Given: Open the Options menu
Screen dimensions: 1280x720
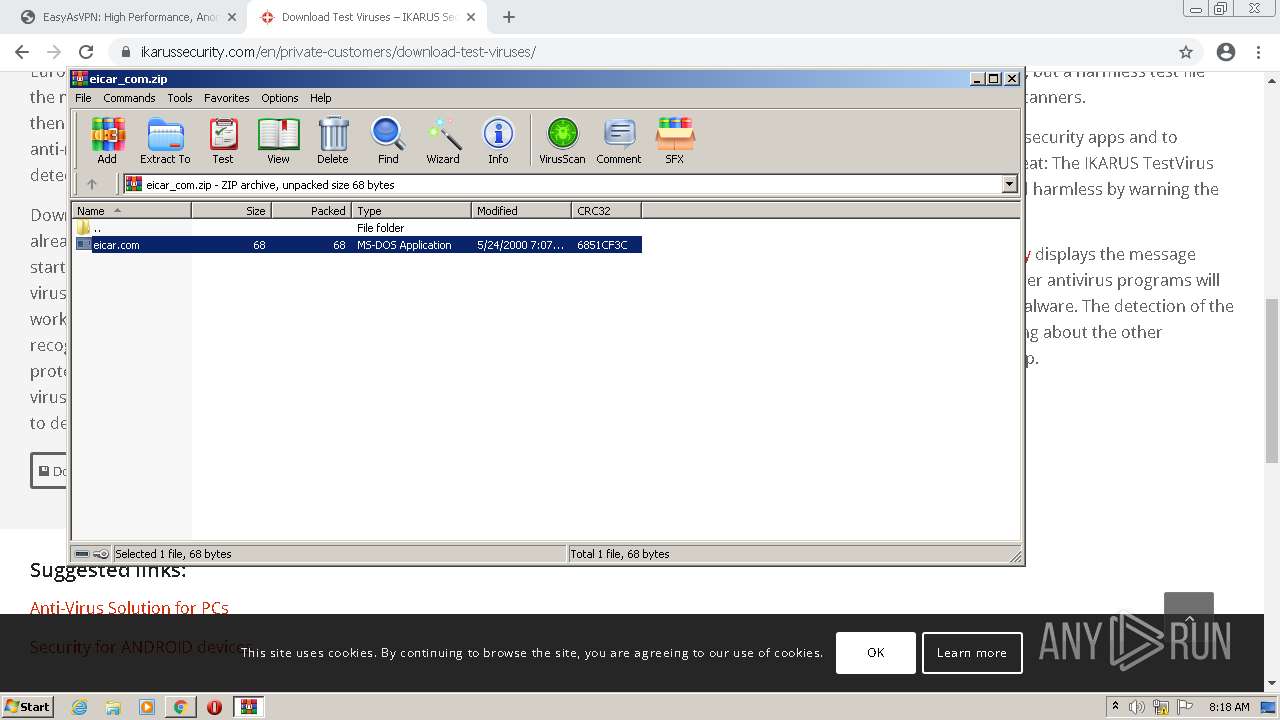Looking at the screenshot, I should click(280, 98).
